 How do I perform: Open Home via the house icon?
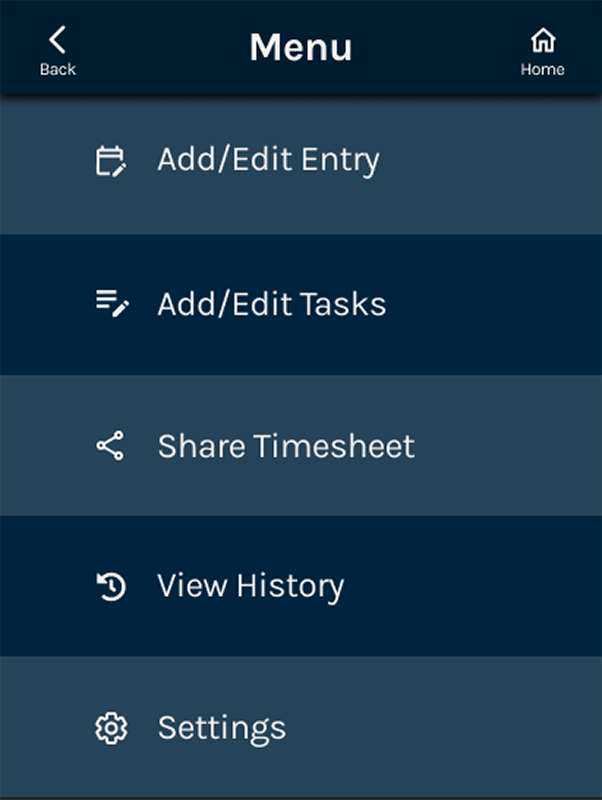pos(543,38)
